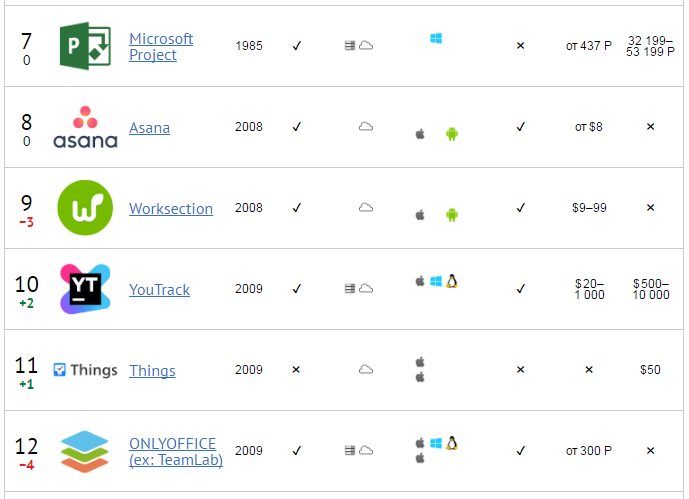Click the Android icon in Worksection row
Screen dimensions: 689x499
(452, 215)
